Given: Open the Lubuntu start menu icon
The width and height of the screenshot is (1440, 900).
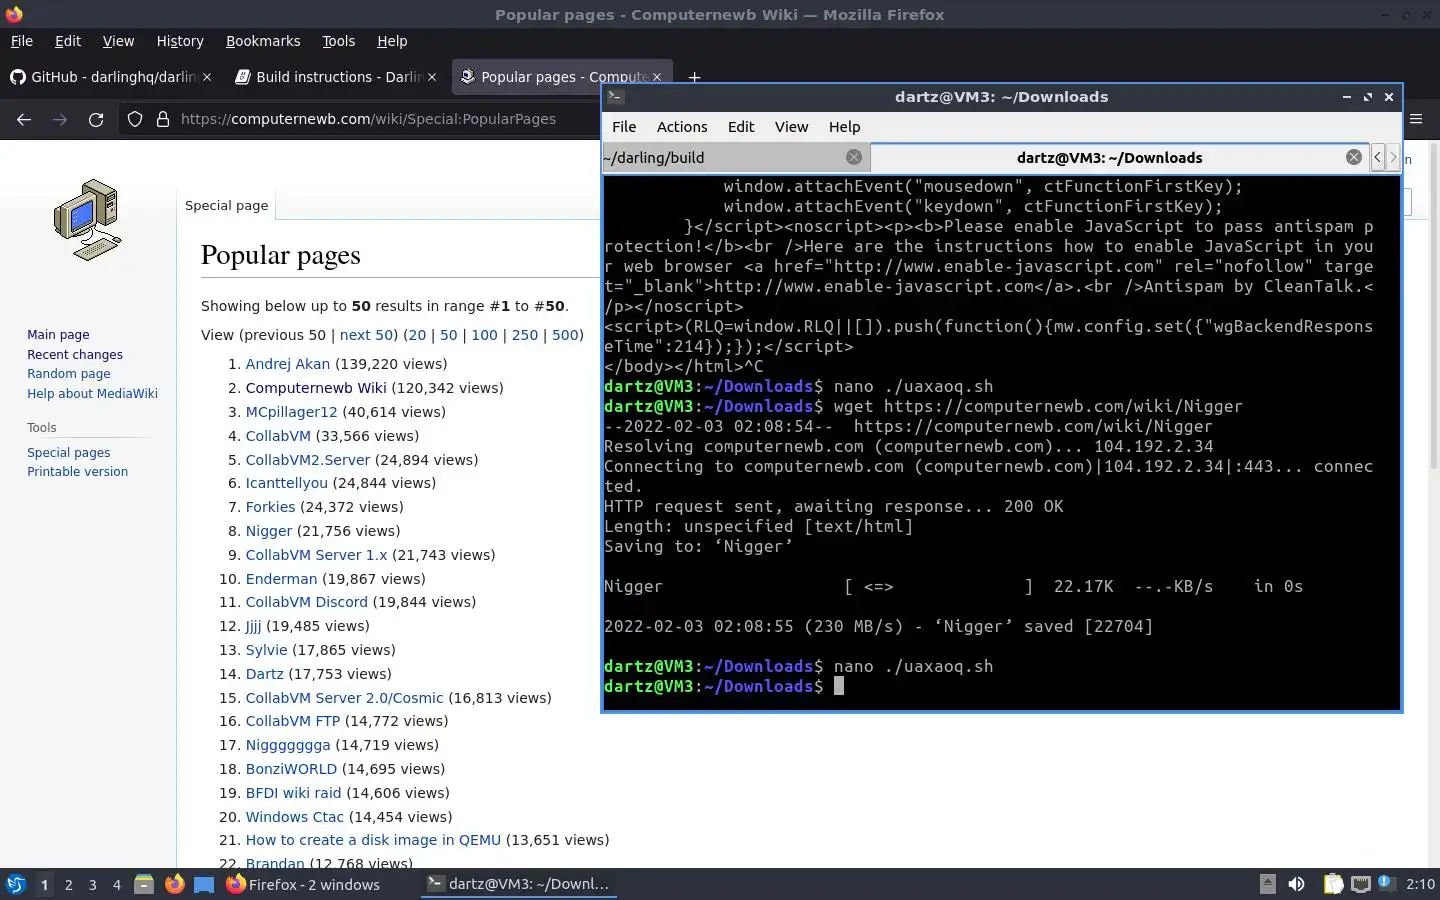Looking at the screenshot, I should click(x=15, y=884).
